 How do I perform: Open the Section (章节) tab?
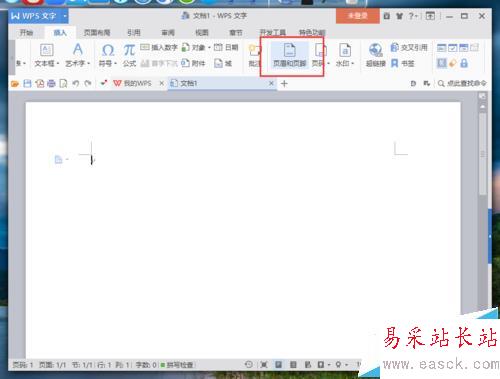click(236, 33)
